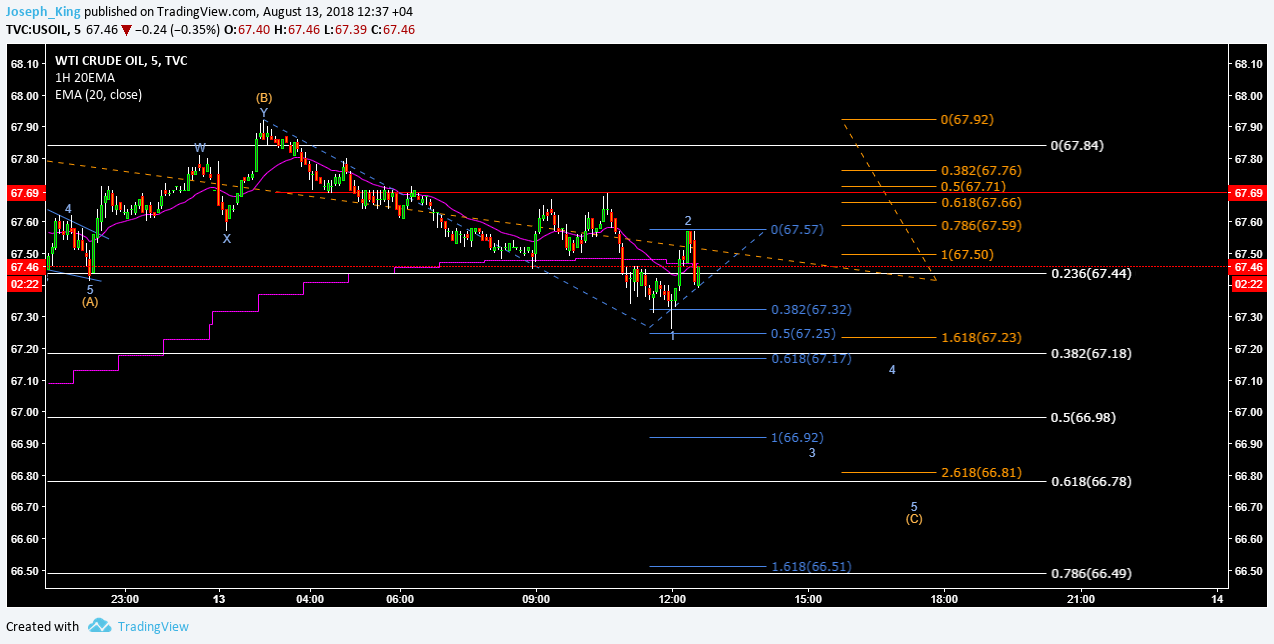The image size is (1274, 644).
Task: Select the white 0.618(66.78) Fibonacci label
Action: point(1091,482)
